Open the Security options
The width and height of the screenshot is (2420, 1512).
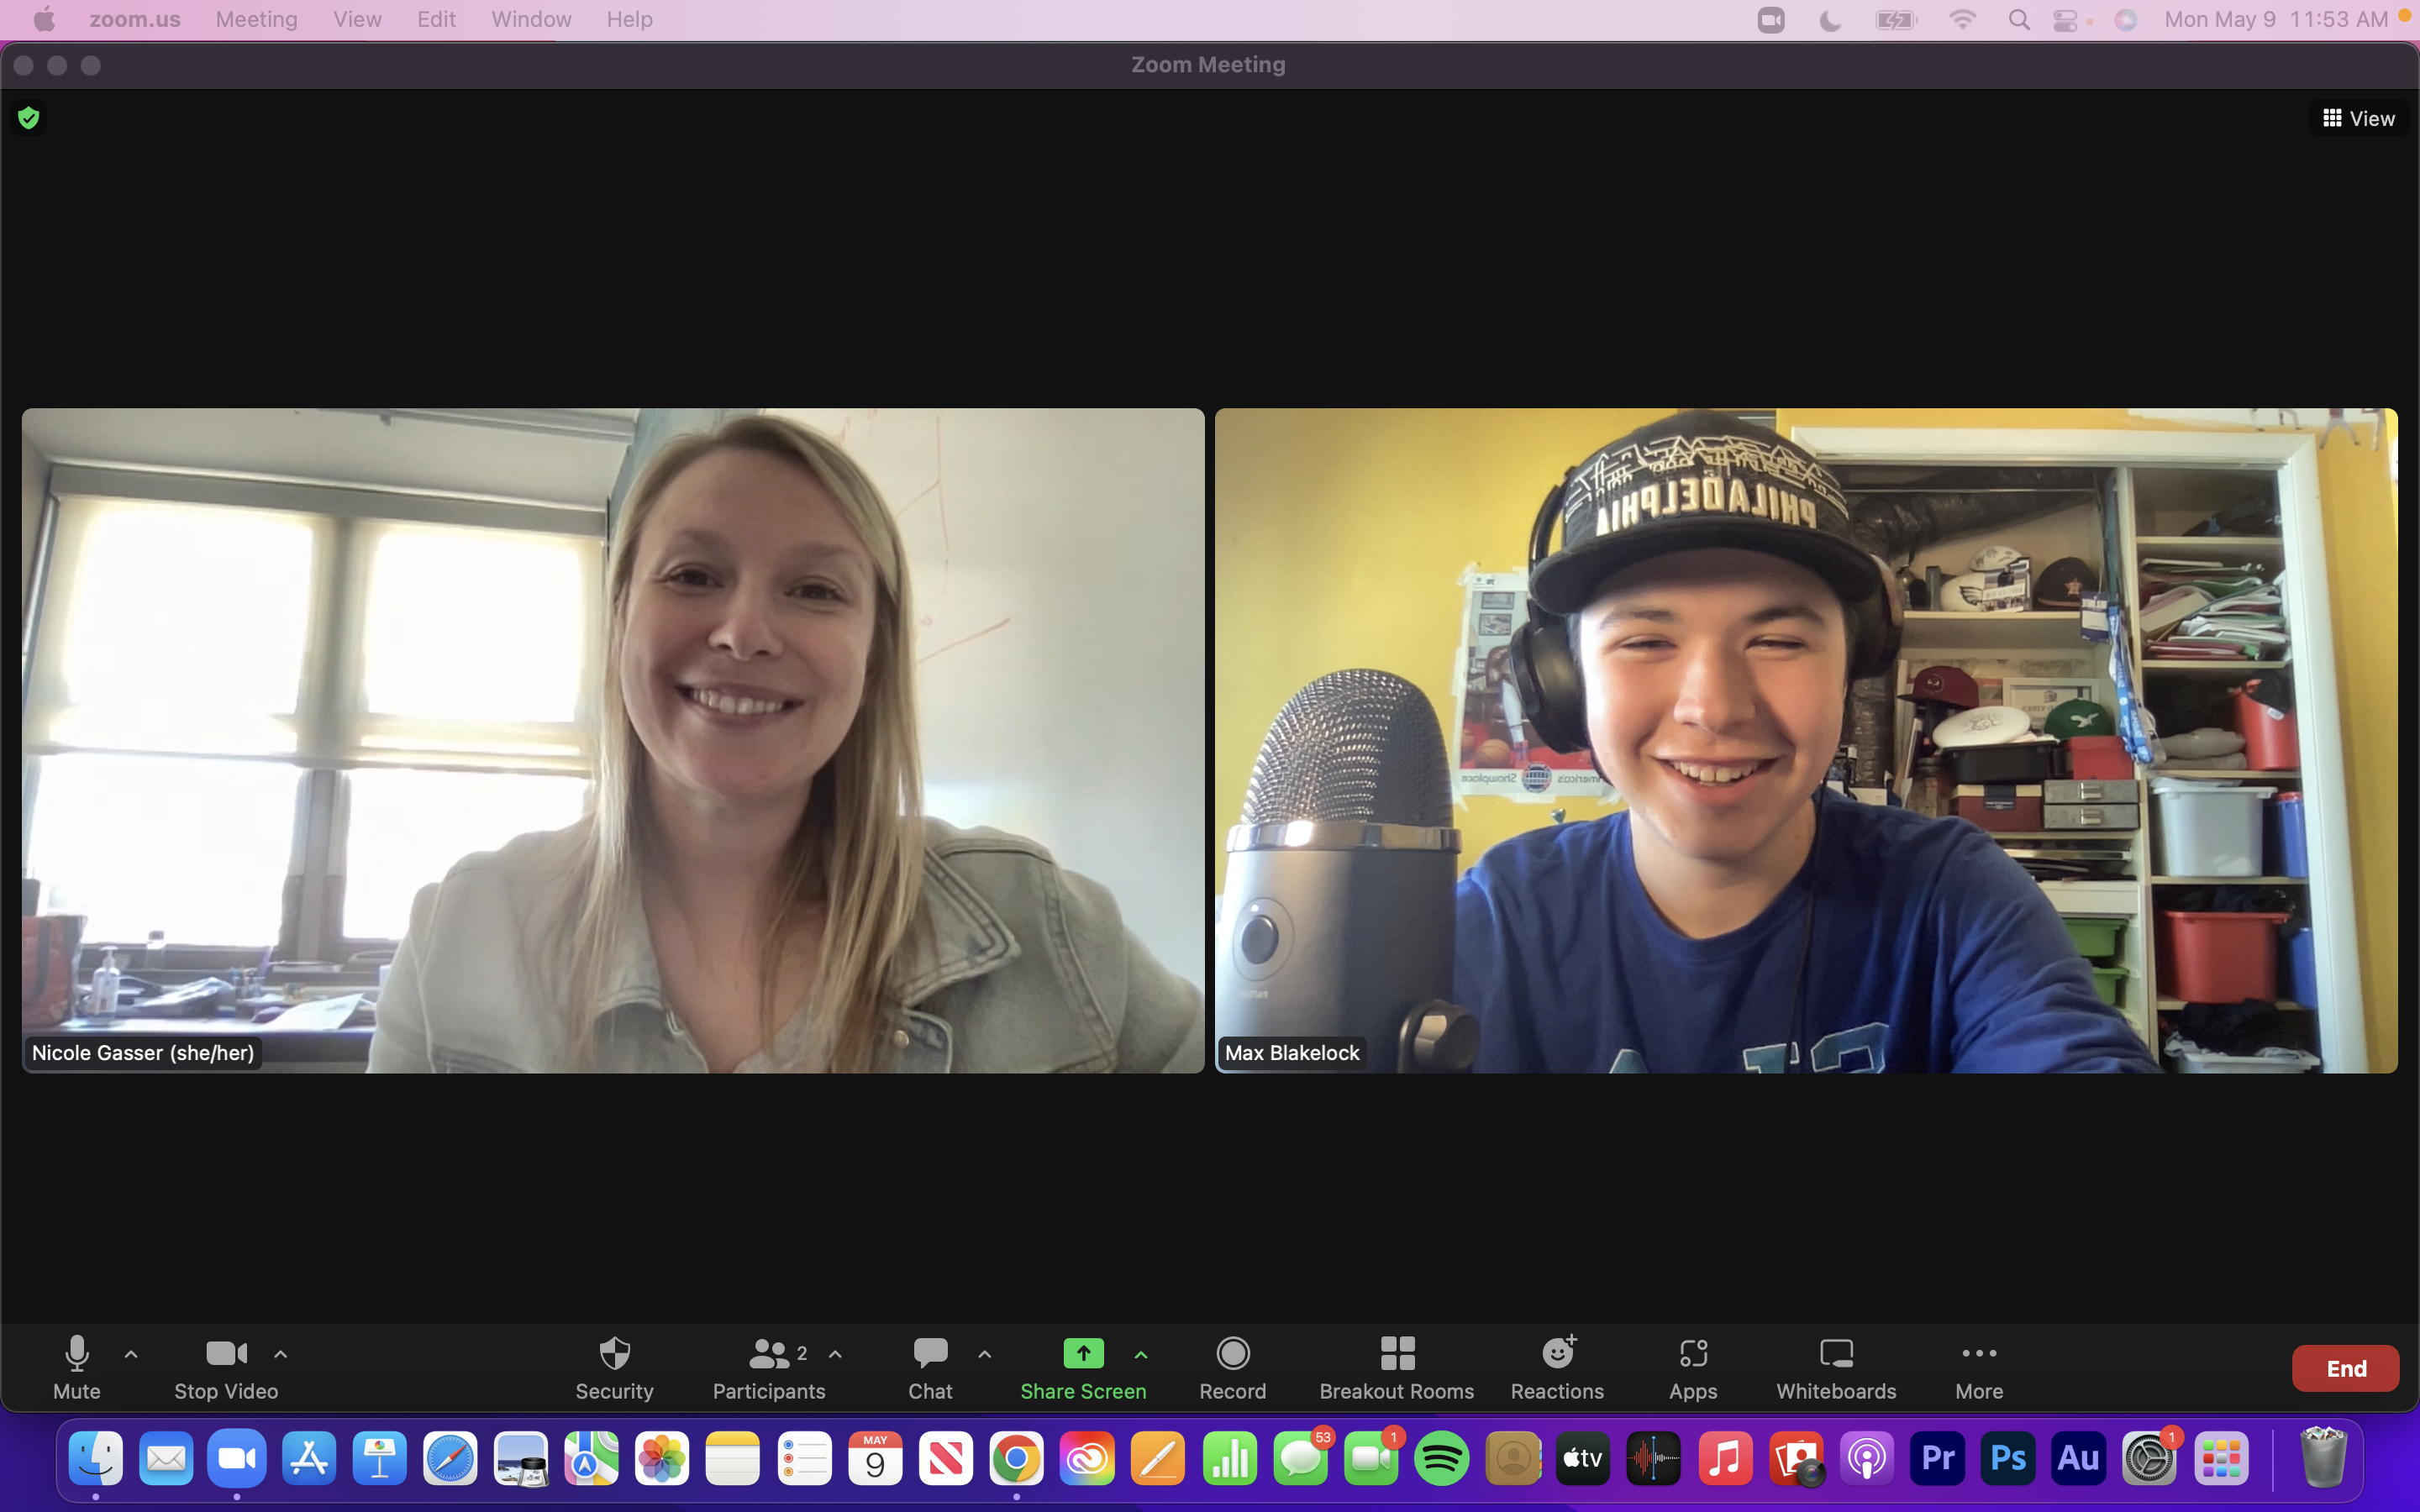coord(614,1367)
